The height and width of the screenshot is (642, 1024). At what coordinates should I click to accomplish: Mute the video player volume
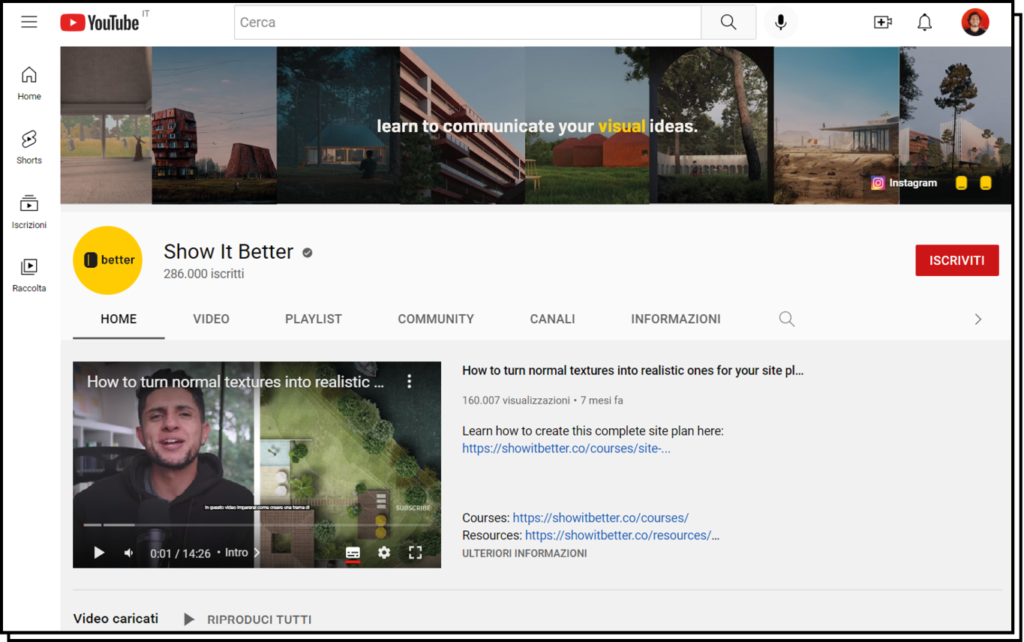point(129,552)
